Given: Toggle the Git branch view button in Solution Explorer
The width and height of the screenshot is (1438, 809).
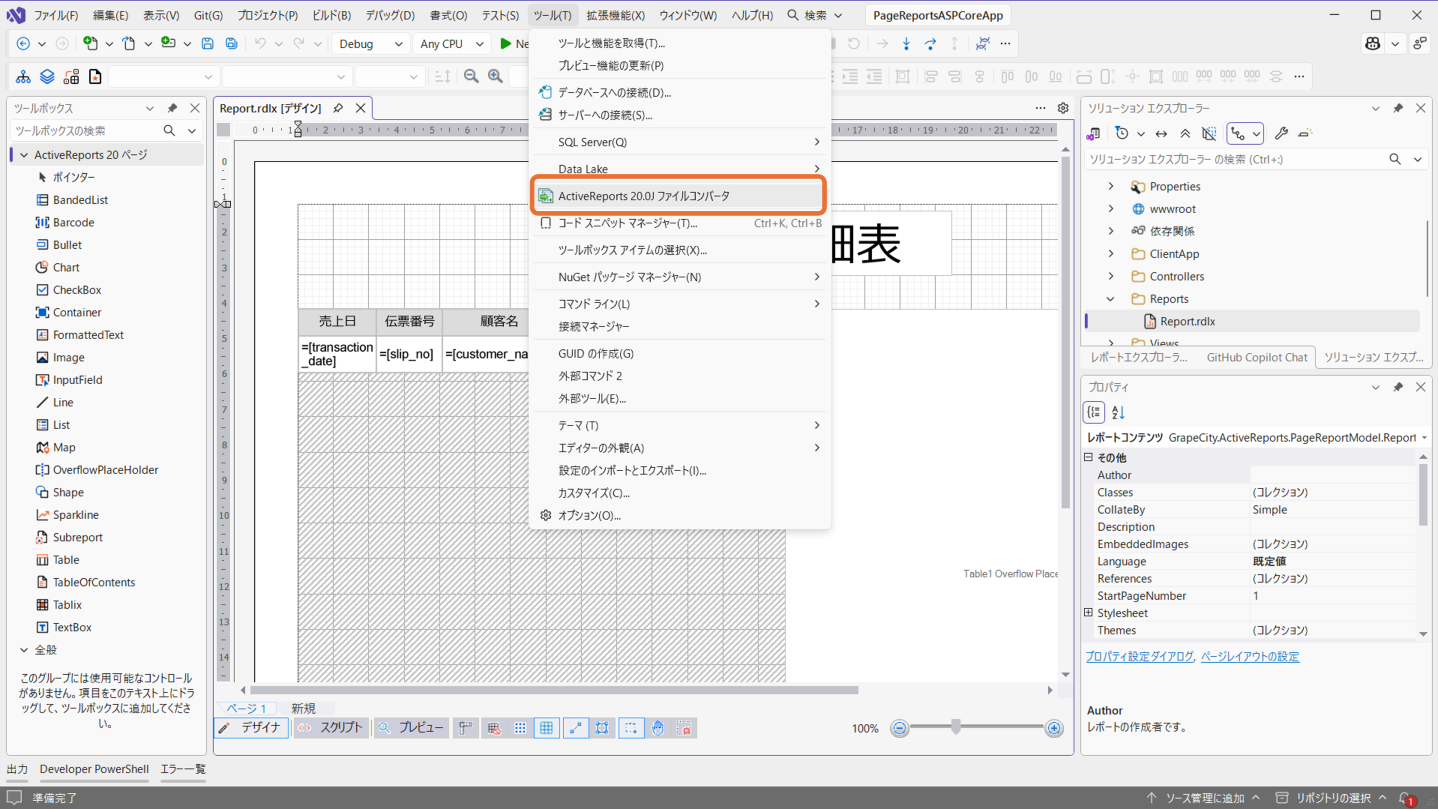Looking at the screenshot, I should click(x=1239, y=133).
